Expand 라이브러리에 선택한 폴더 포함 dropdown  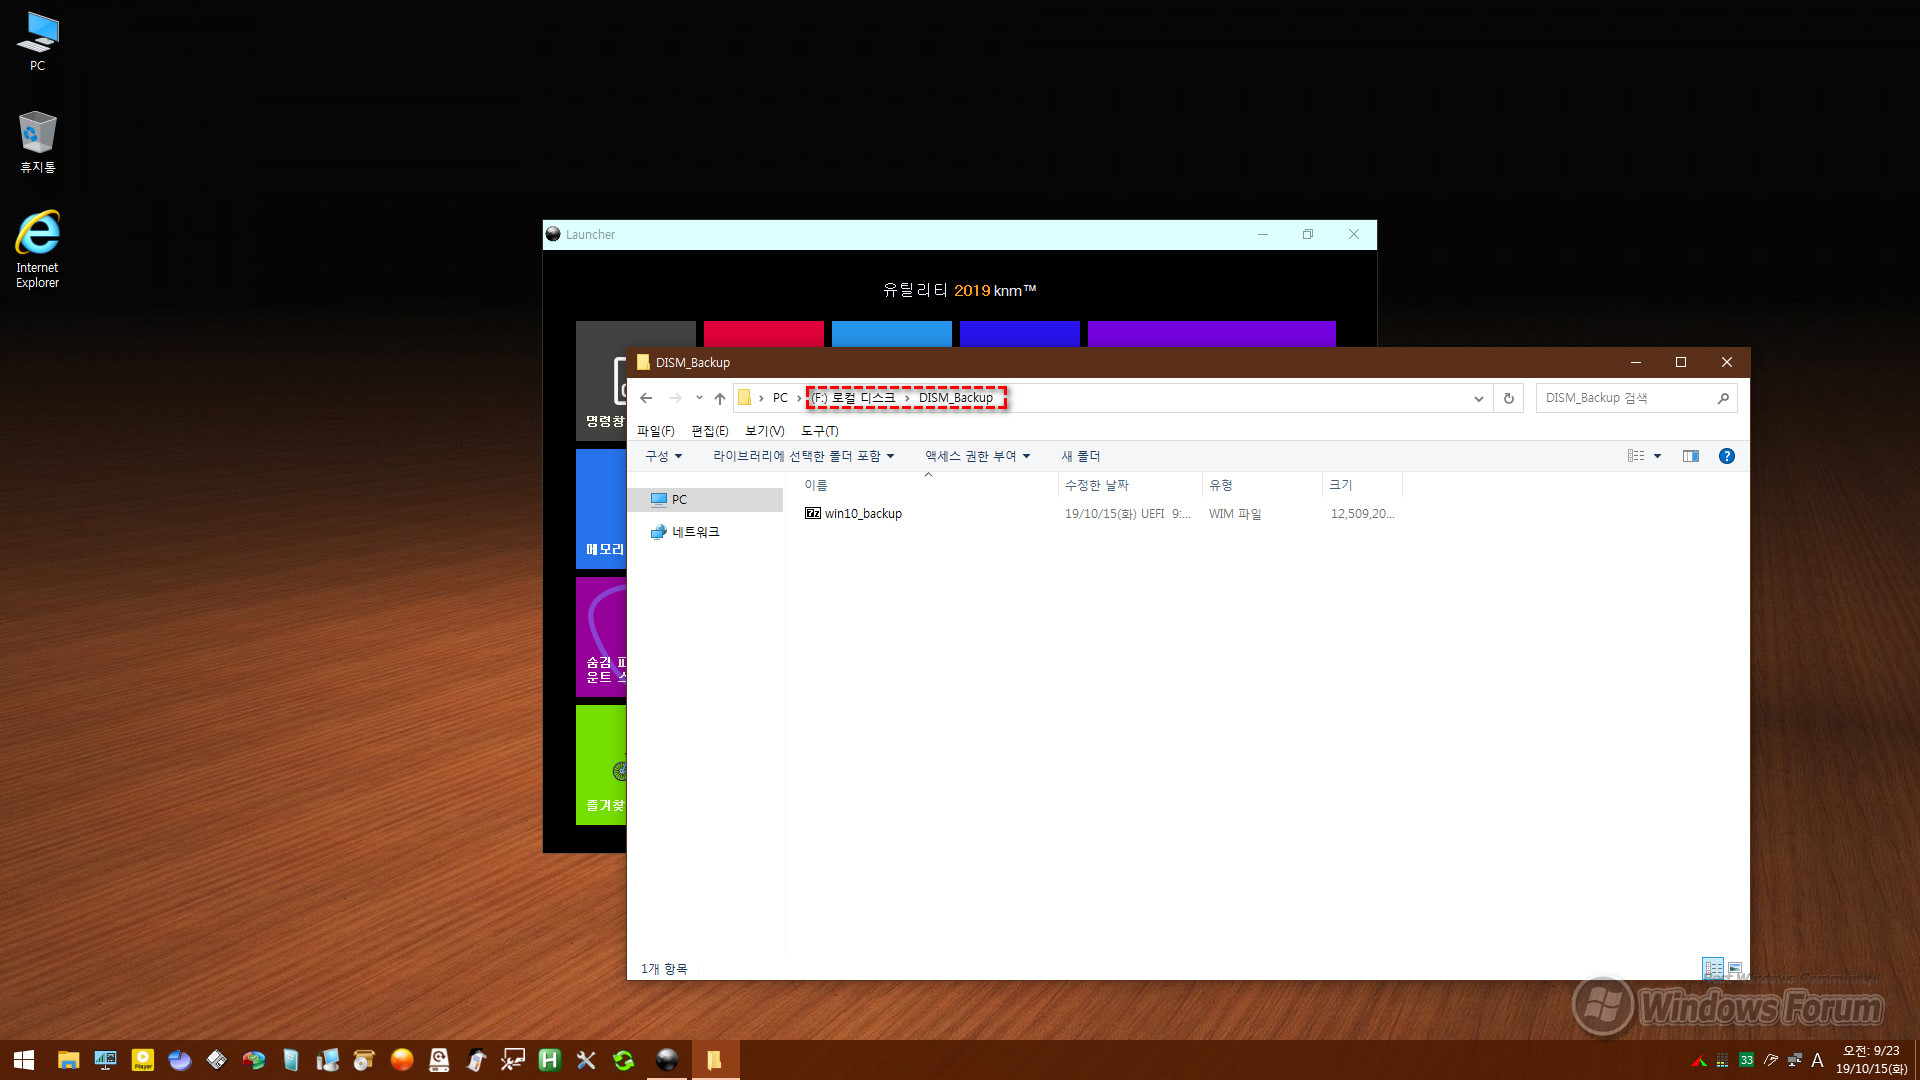pyautogui.click(x=804, y=456)
